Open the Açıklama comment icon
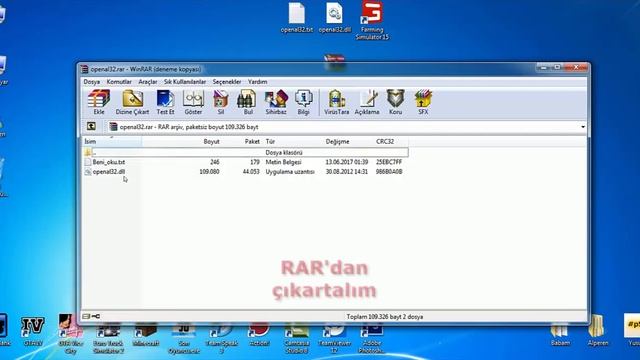Screen dimensions: 640x360 click(367, 102)
